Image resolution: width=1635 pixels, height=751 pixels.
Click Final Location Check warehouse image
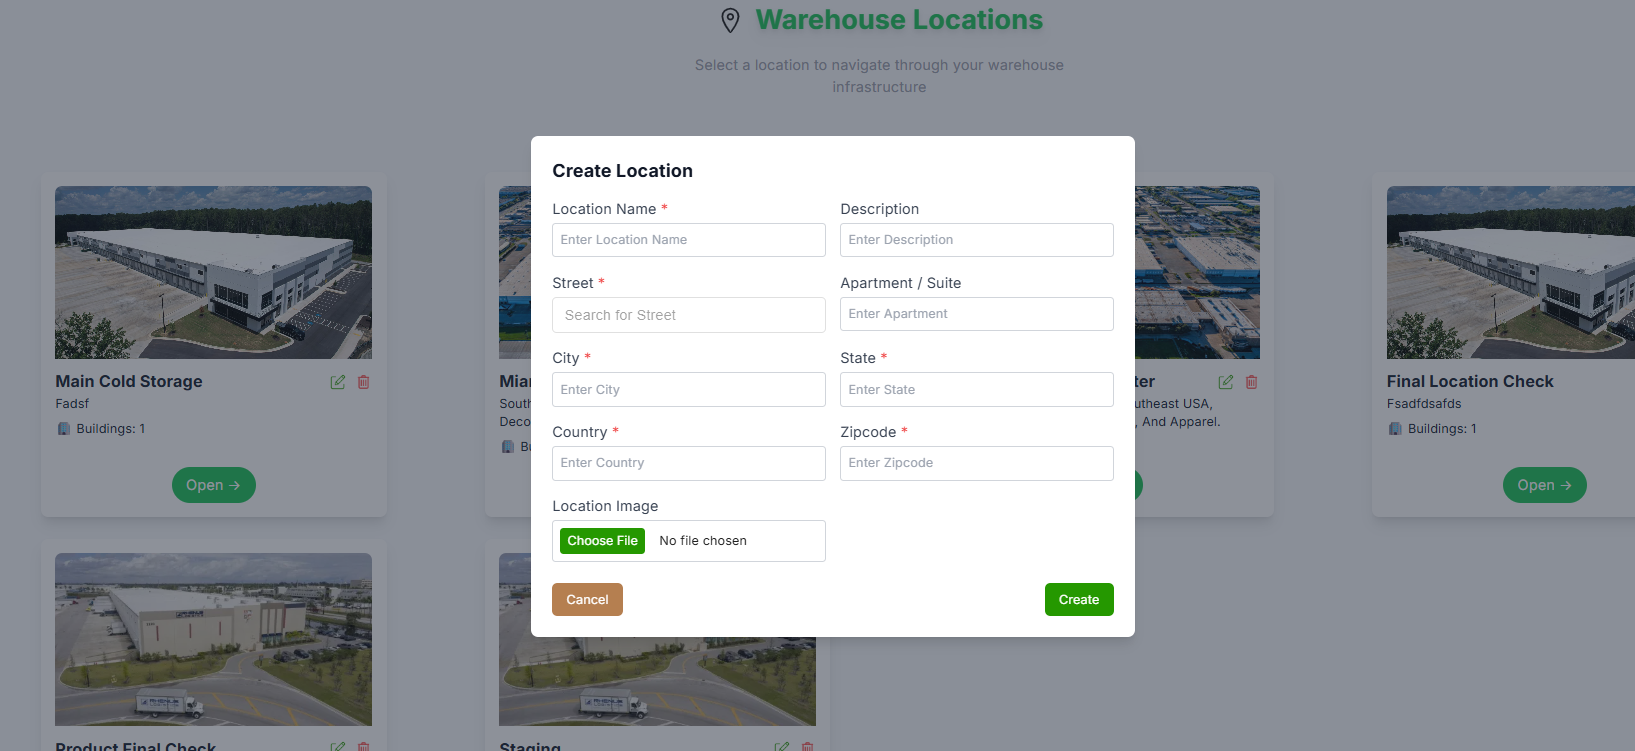tap(1511, 272)
